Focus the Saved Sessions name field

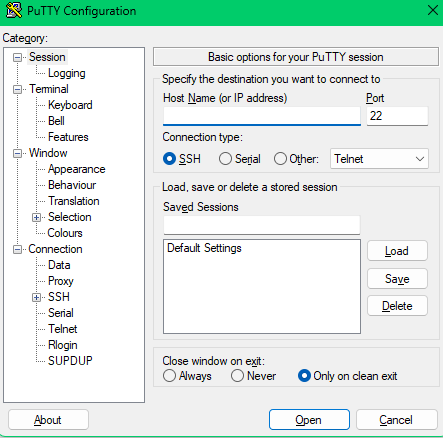pos(262,225)
